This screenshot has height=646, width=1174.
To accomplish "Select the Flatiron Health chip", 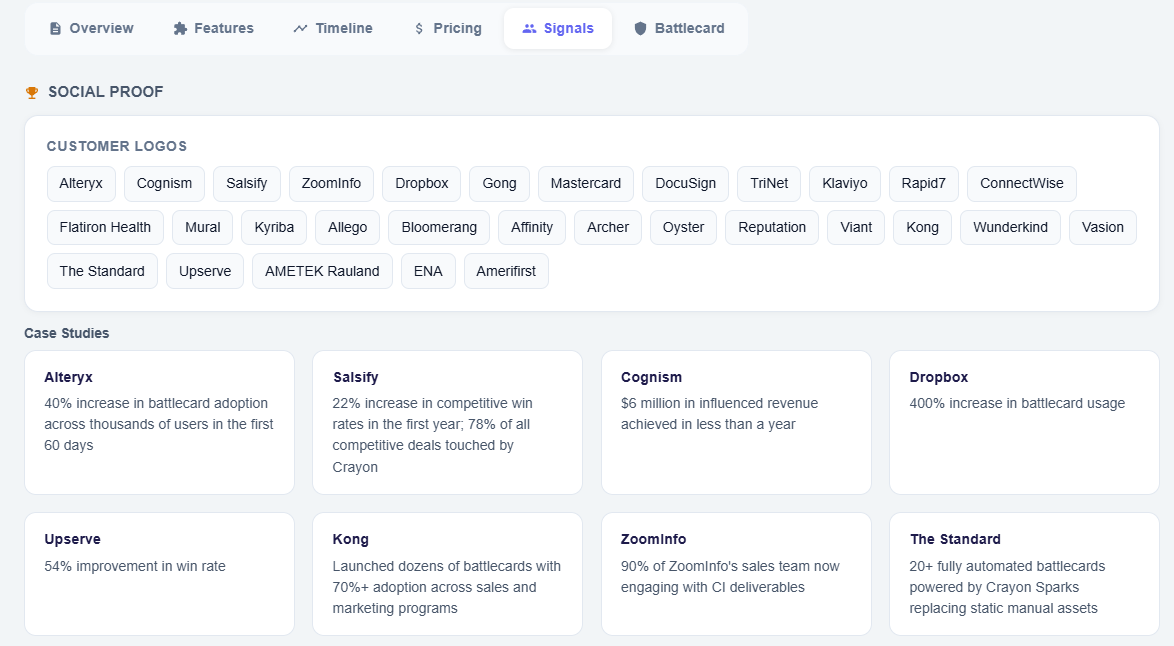I will [x=105, y=227].
